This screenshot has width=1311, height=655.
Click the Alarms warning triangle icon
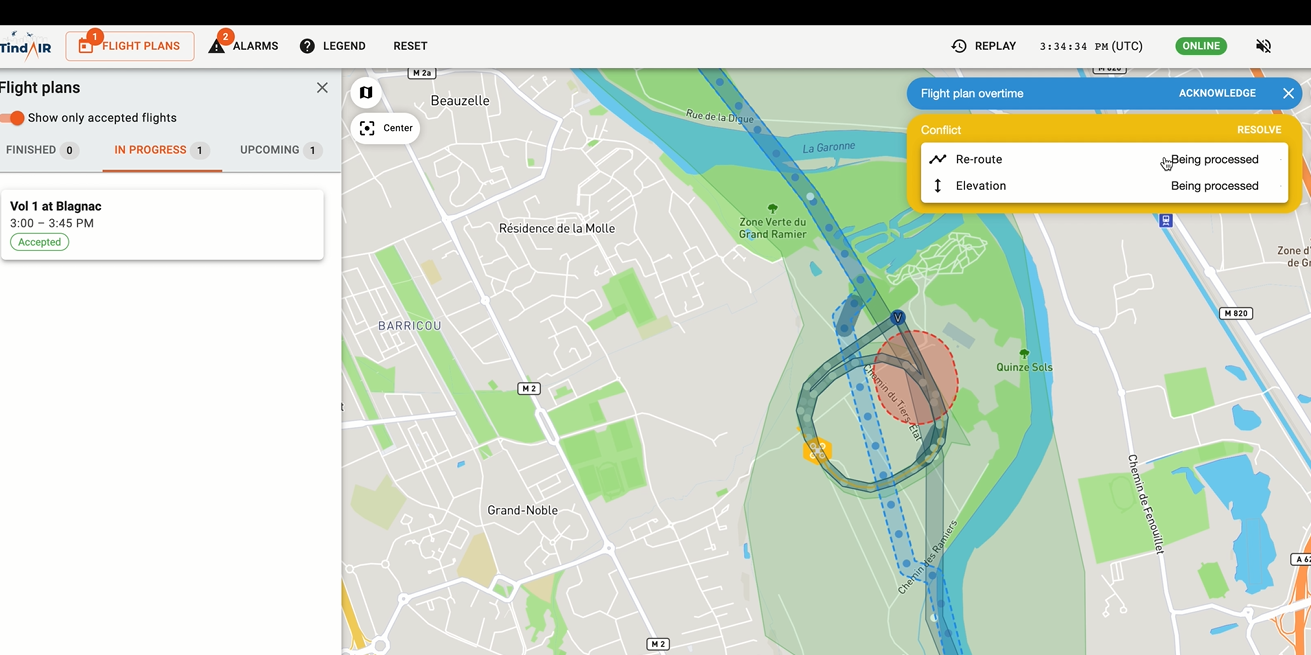(215, 45)
